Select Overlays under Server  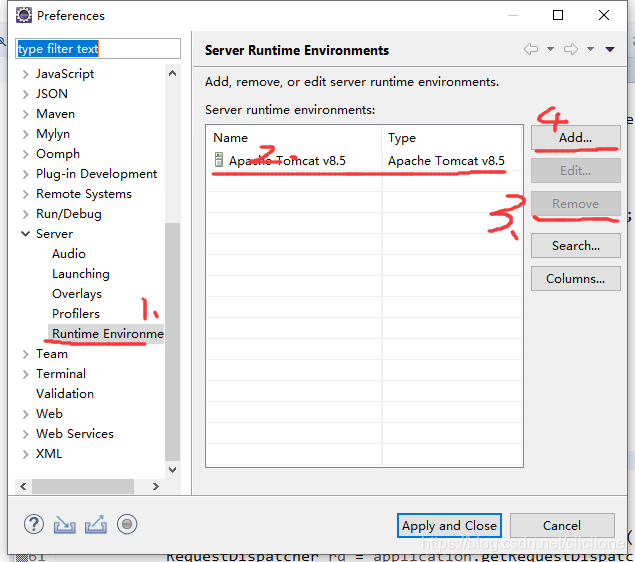(77, 294)
